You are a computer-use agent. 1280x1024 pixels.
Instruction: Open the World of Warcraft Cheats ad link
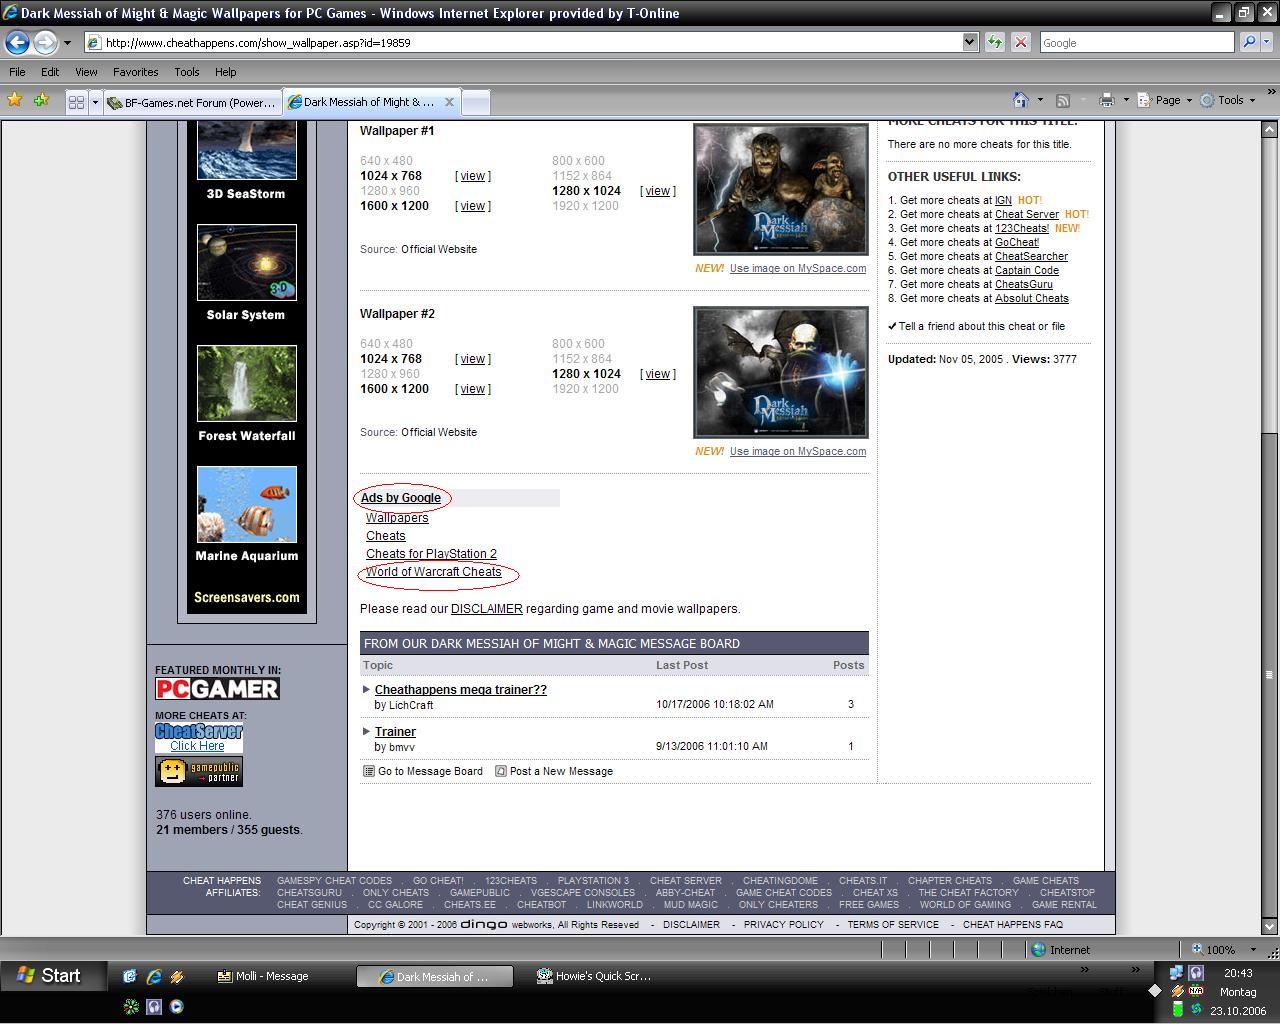tap(434, 572)
